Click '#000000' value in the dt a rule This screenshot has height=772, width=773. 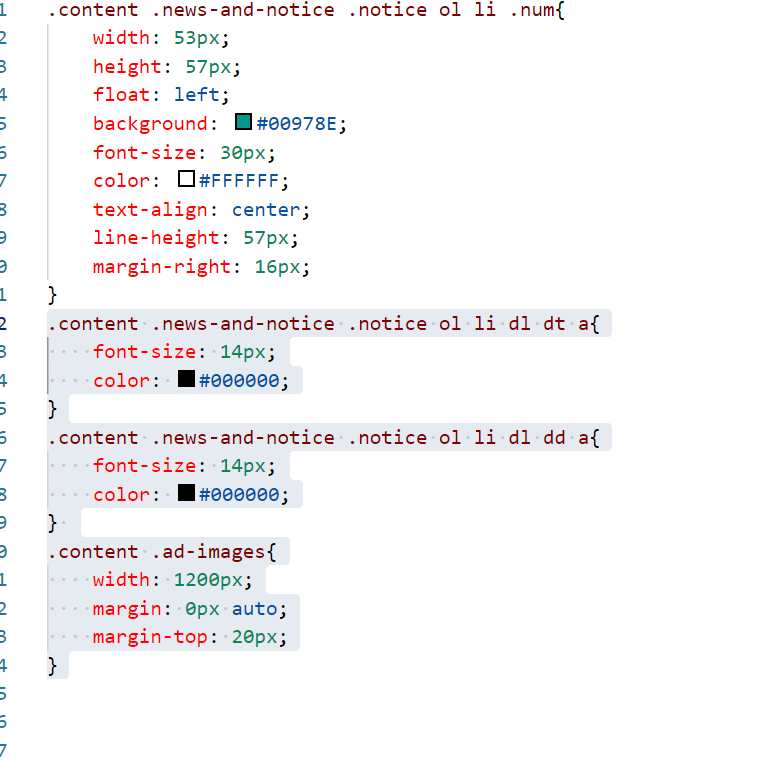pyautogui.click(x=239, y=381)
